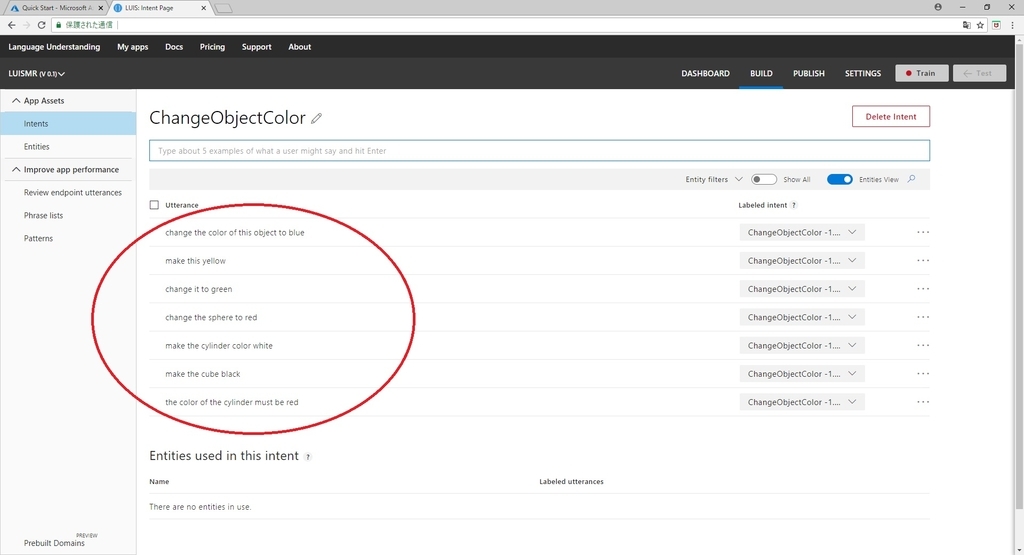Click the help icon beside Entities used in this intent
The height and width of the screenshot is (555, 1024).
(x=308, y=457)
